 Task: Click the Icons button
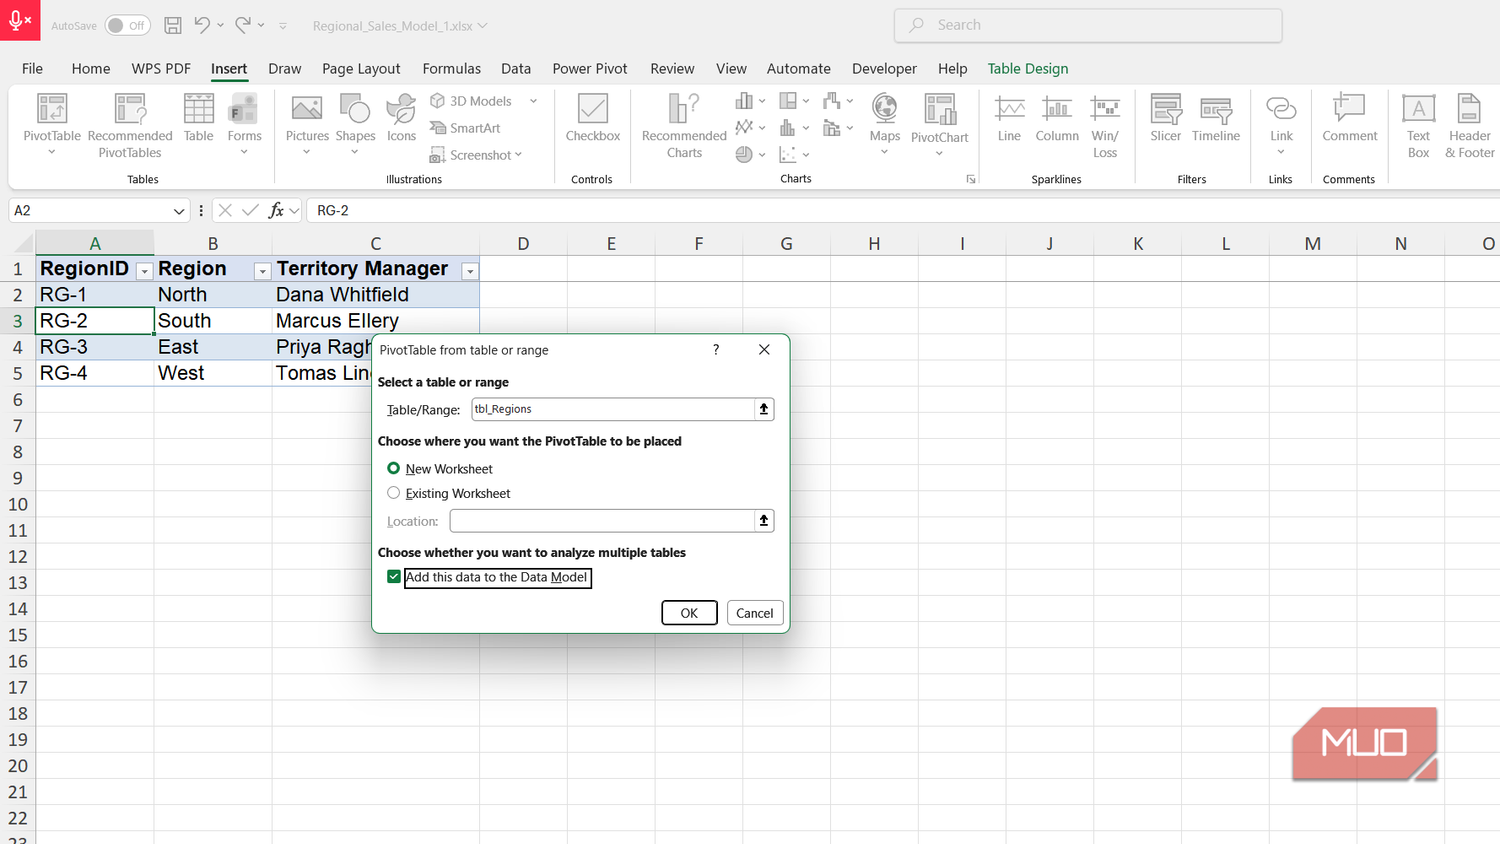point(401,118)
